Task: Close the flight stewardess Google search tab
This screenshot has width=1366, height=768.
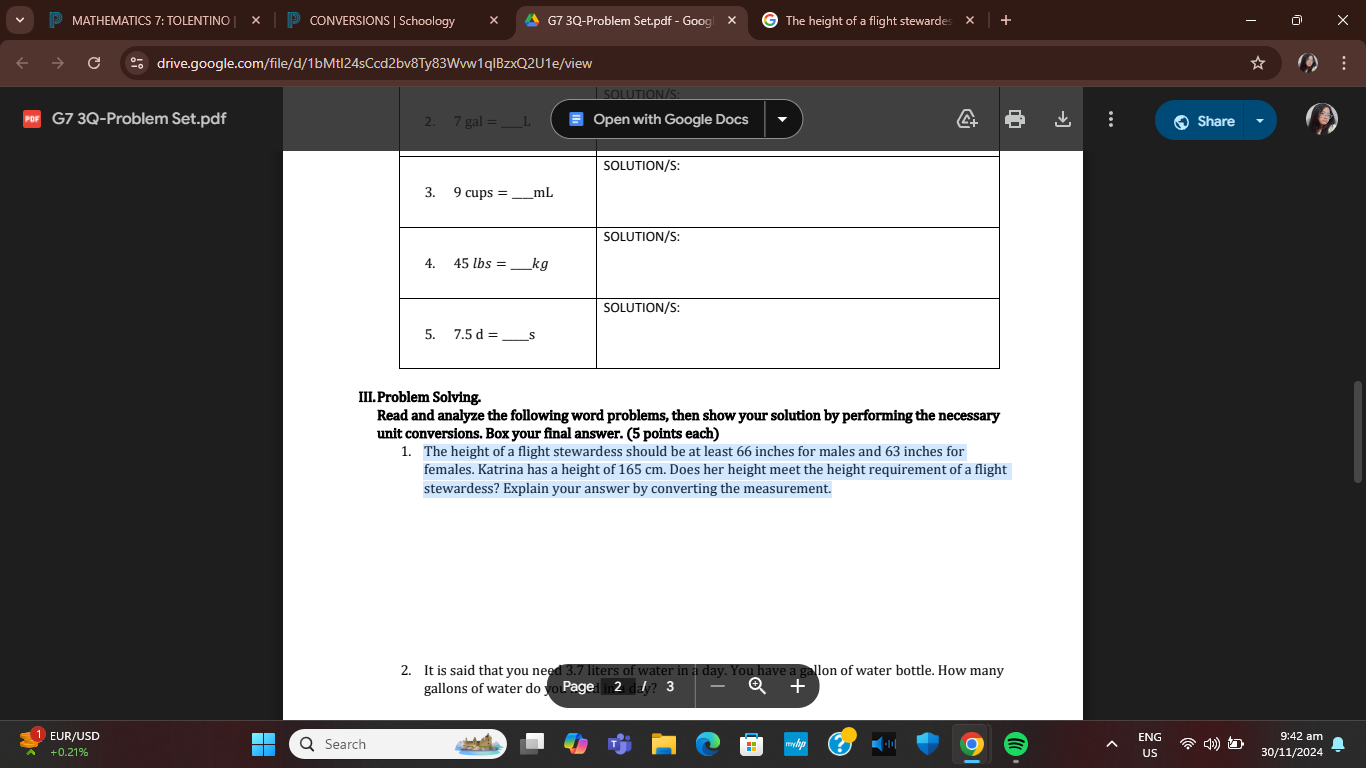Action: [968, 20]
